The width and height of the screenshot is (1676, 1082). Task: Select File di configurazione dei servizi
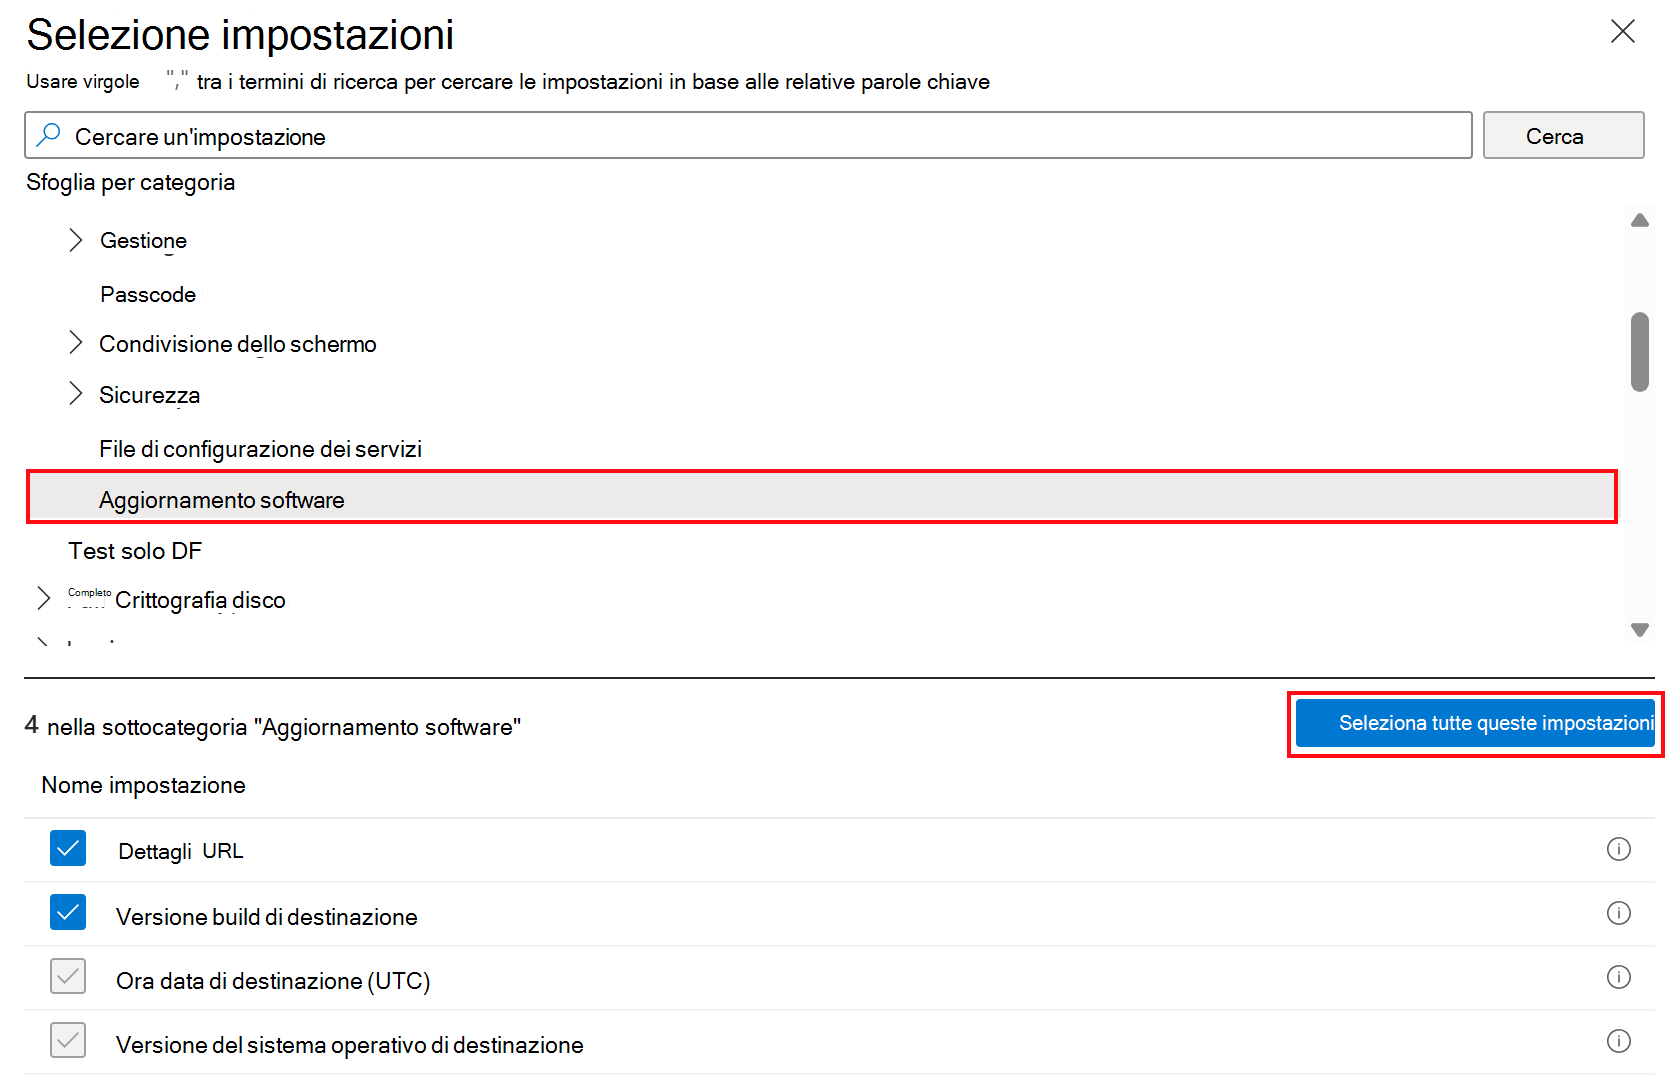(x=260, y=449)
